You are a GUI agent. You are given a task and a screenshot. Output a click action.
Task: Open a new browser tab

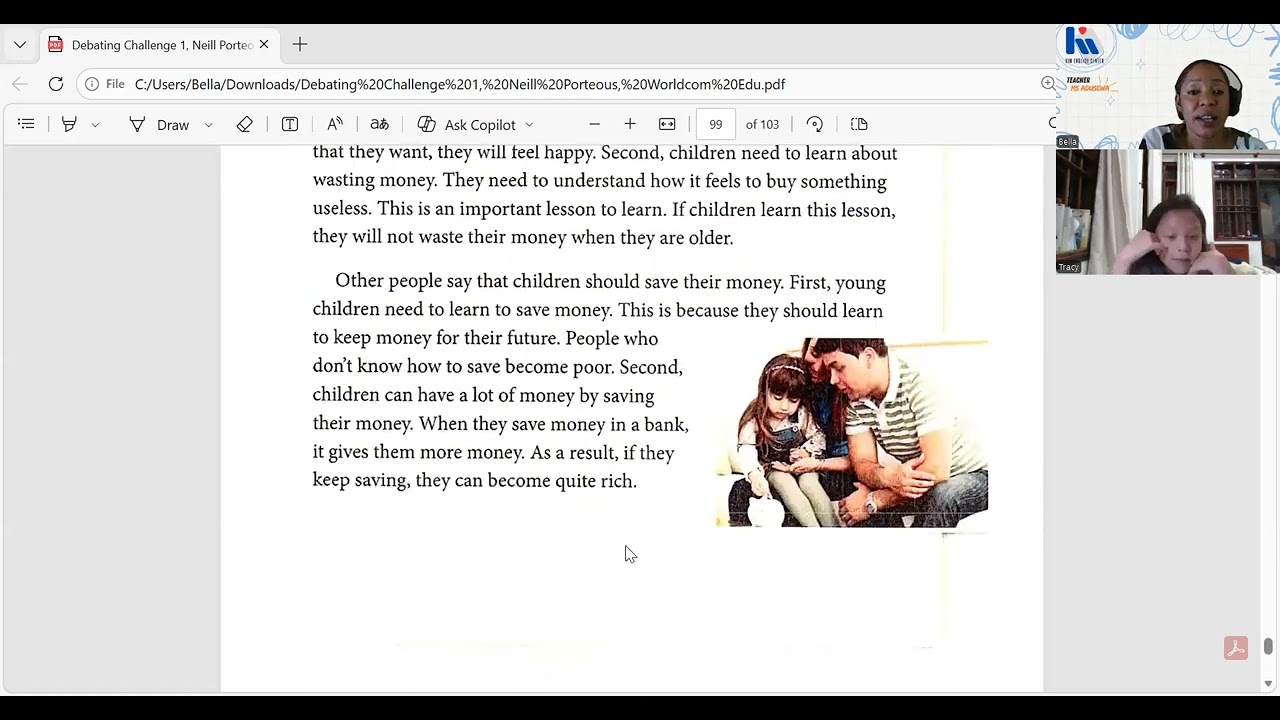pyautogui.click(x=300, y=45)
